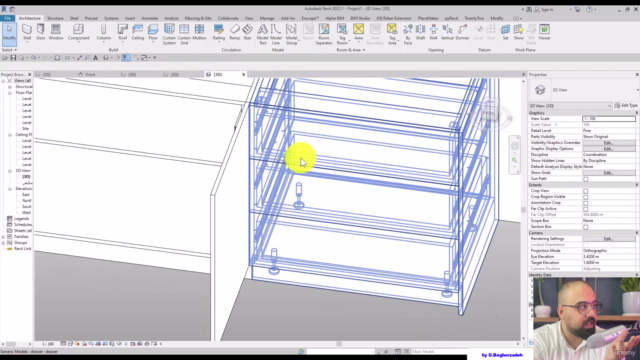Toggle the Sun Path checkbox

(x=586, y=179)
